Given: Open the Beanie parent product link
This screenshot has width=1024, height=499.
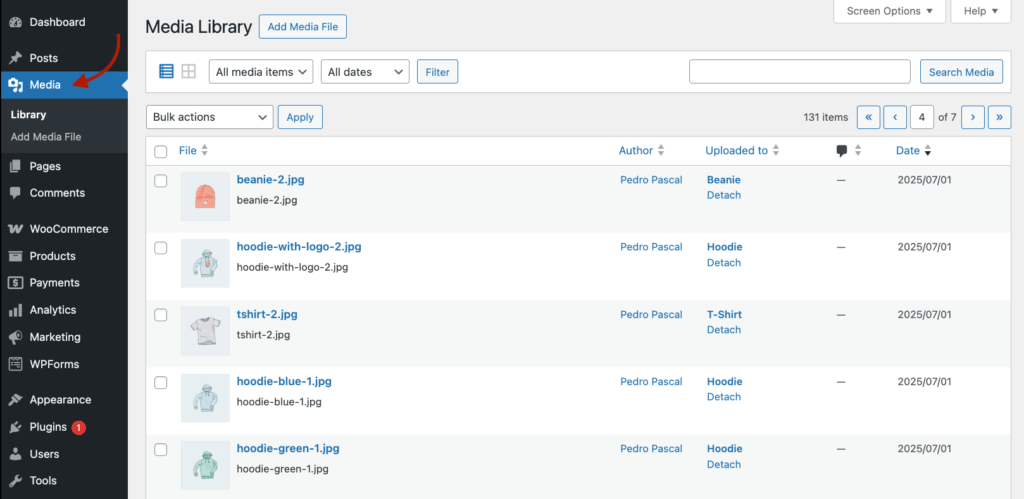Looking at the screenshot, I should click(x=724, y=180).
